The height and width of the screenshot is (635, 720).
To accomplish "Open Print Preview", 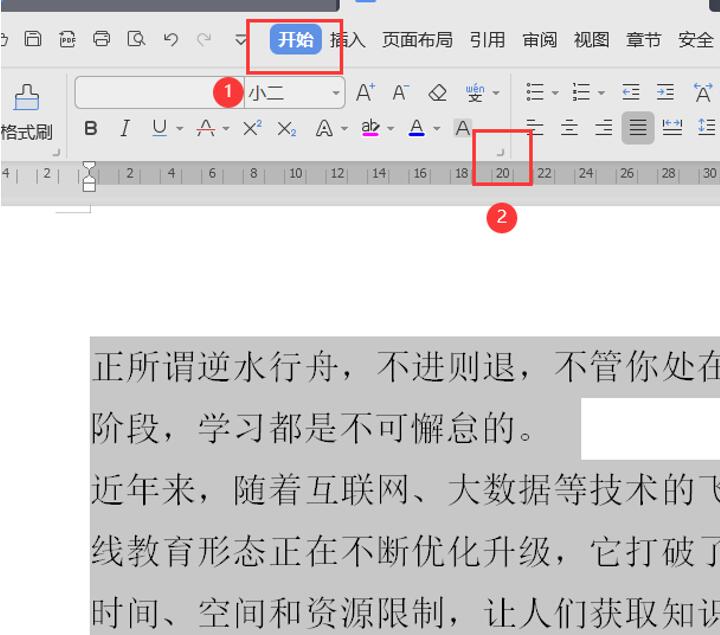I will 136,39.
